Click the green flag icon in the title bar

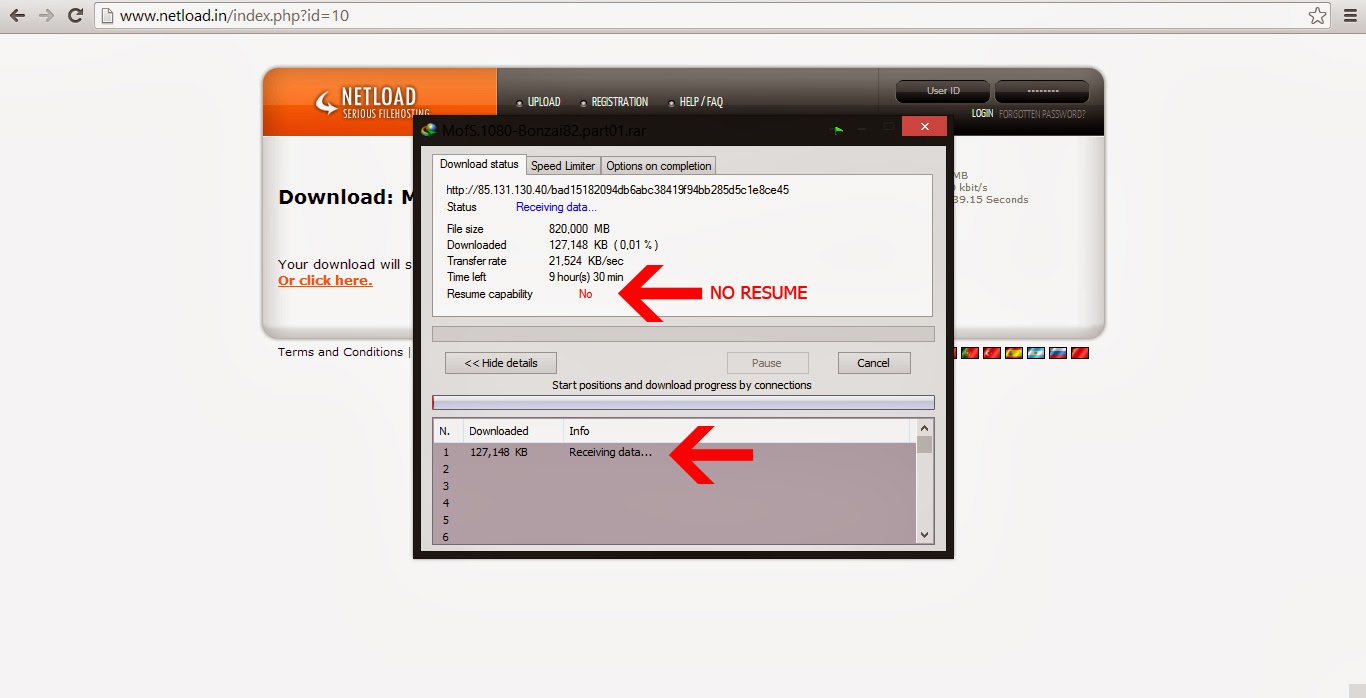pyautogui.click(x=839, y=130)
